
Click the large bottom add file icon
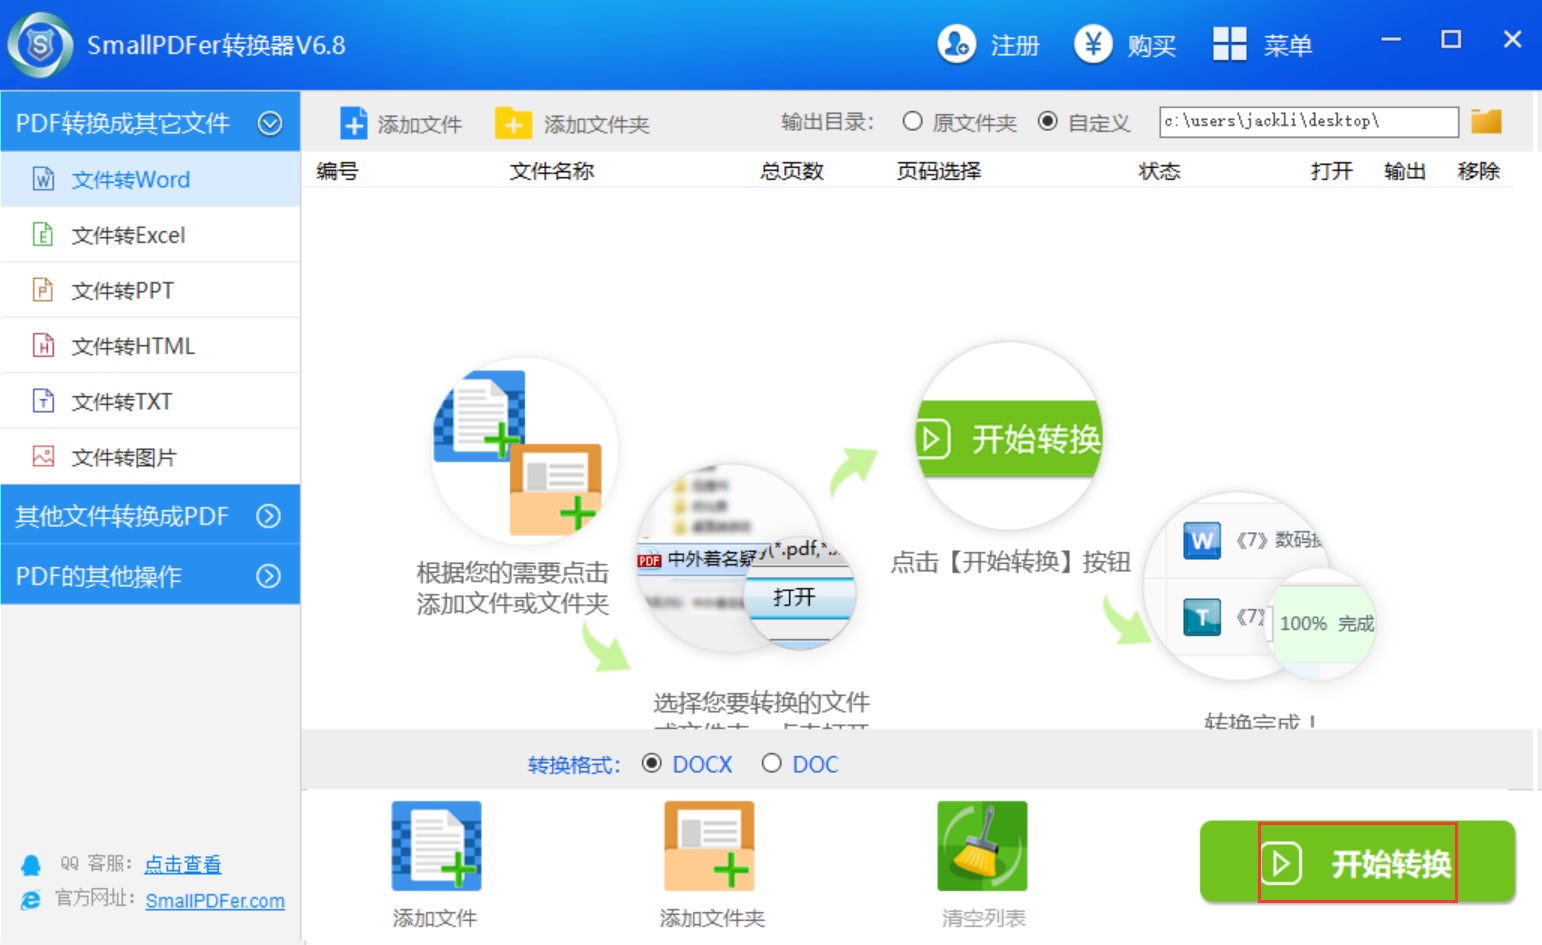(x=436, y=846)
